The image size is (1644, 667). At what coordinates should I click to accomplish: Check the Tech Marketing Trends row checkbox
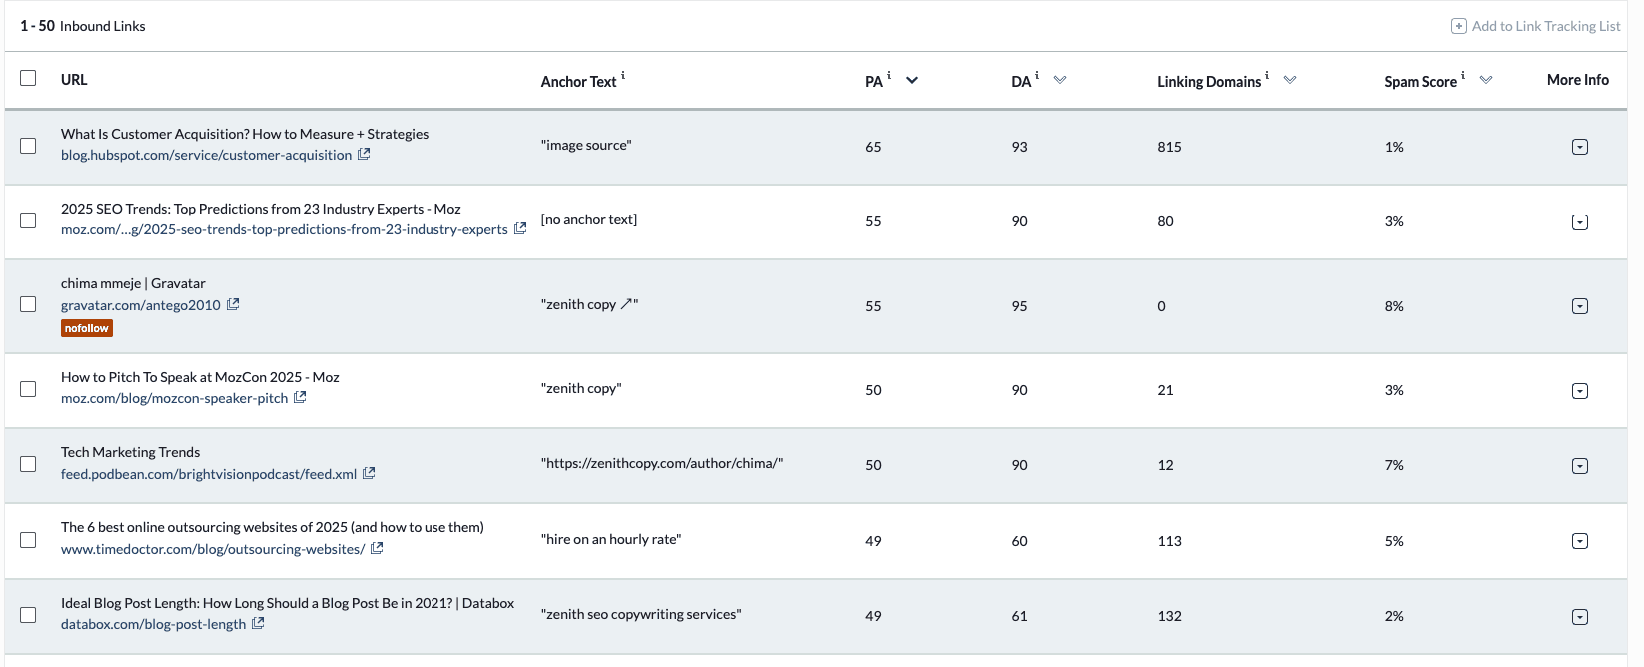tap(28, 464)
